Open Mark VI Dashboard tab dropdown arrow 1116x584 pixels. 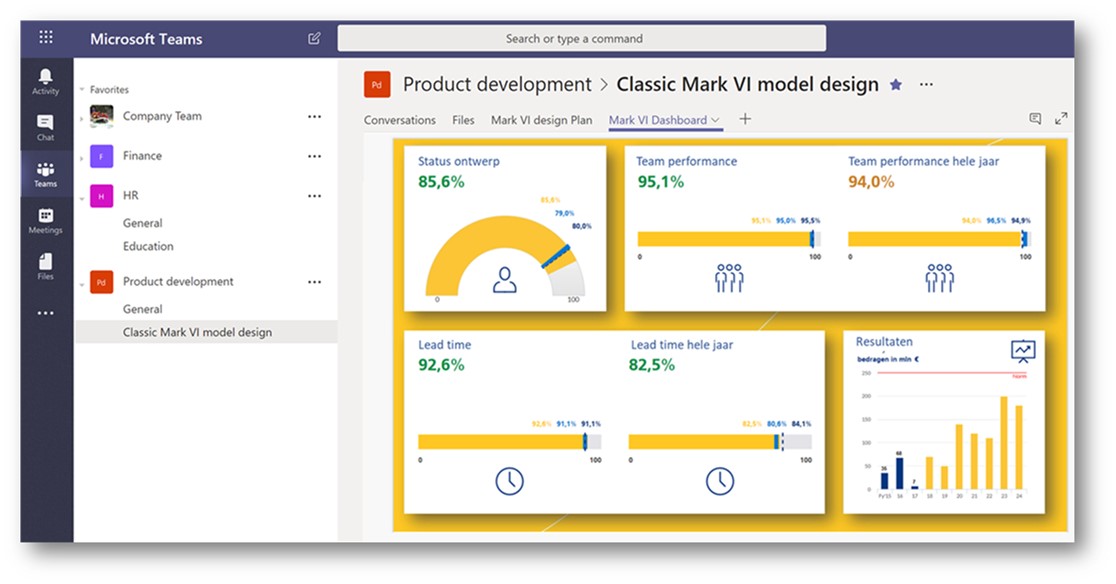pyautogui.click(x=715, y=120)
